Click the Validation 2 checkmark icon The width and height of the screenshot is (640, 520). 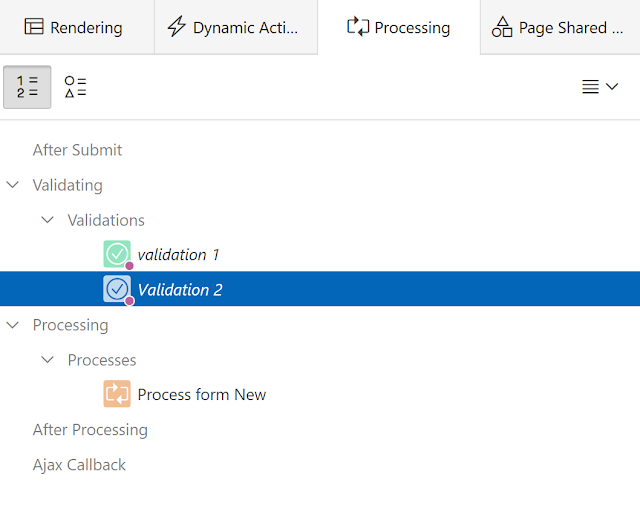pos(117,289)
